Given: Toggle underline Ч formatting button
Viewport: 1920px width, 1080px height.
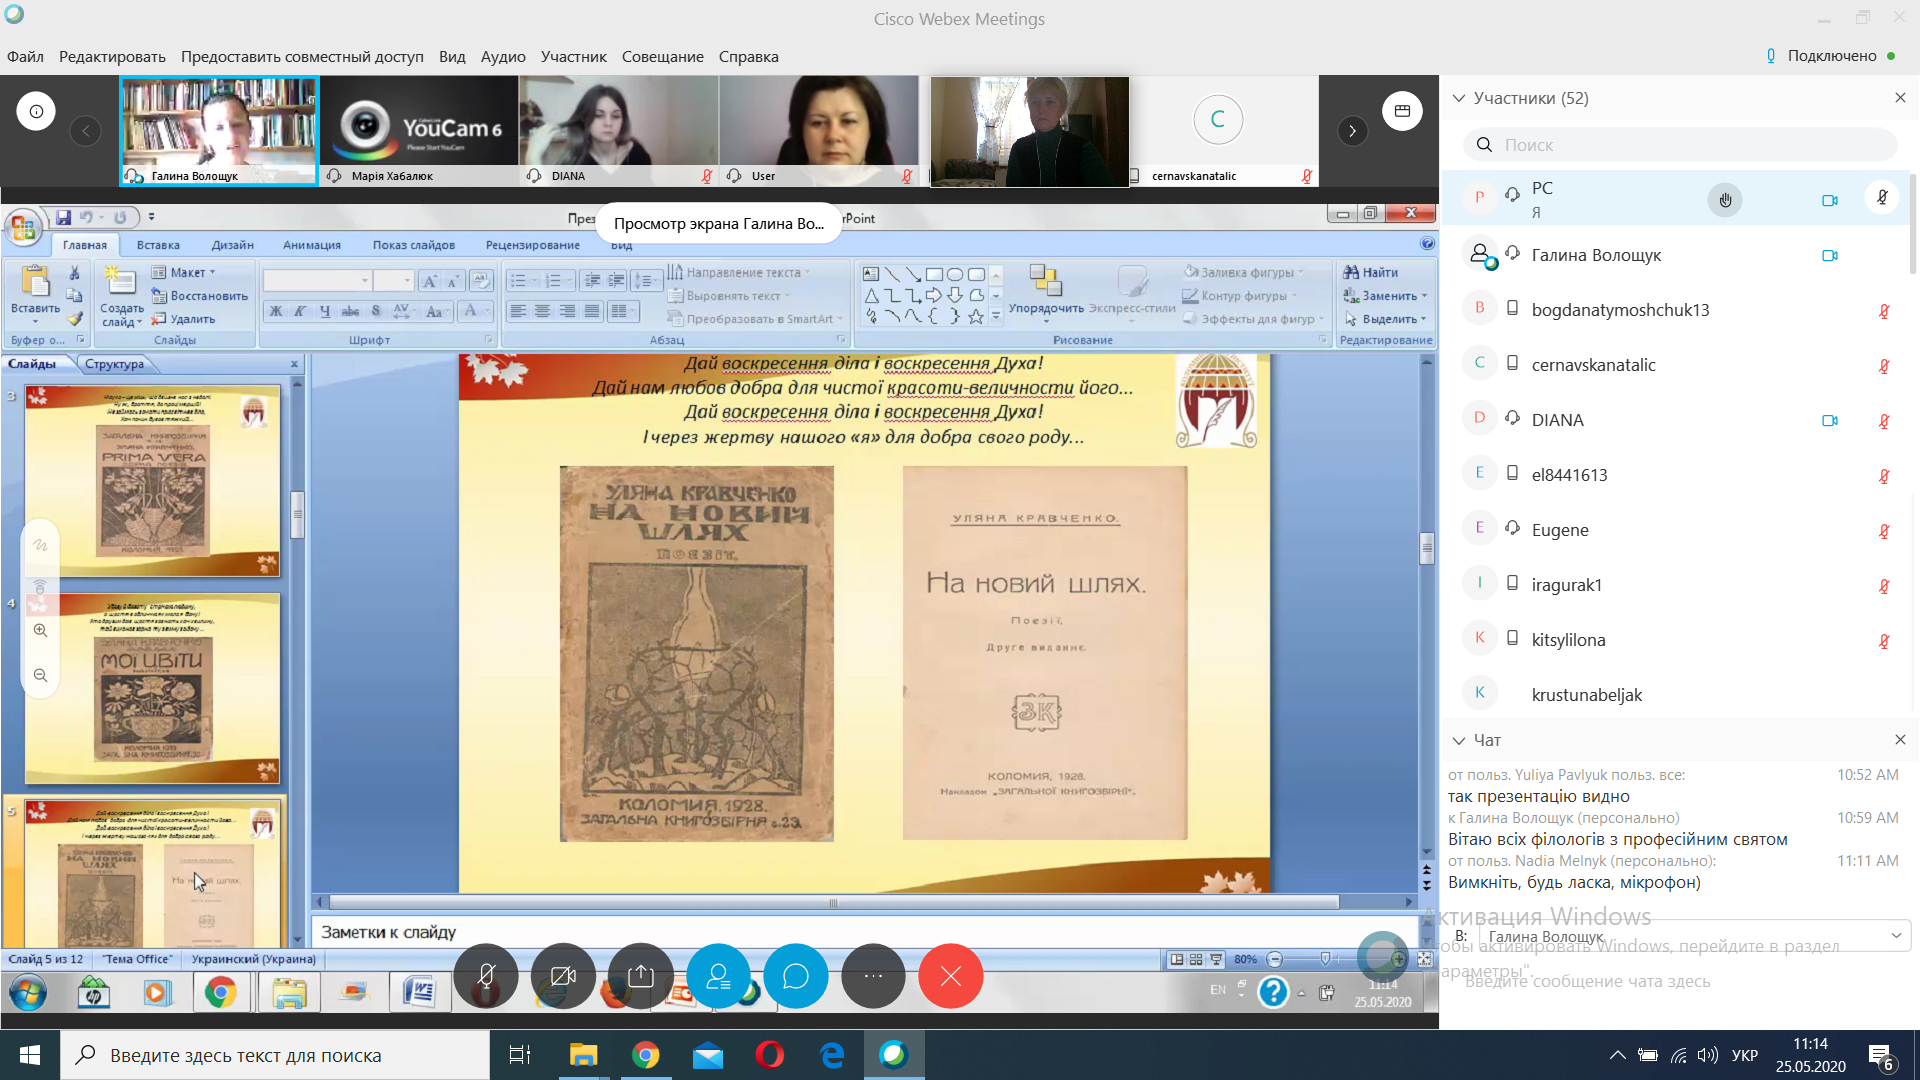Looking at the screenshot, I should click(325, 311).
